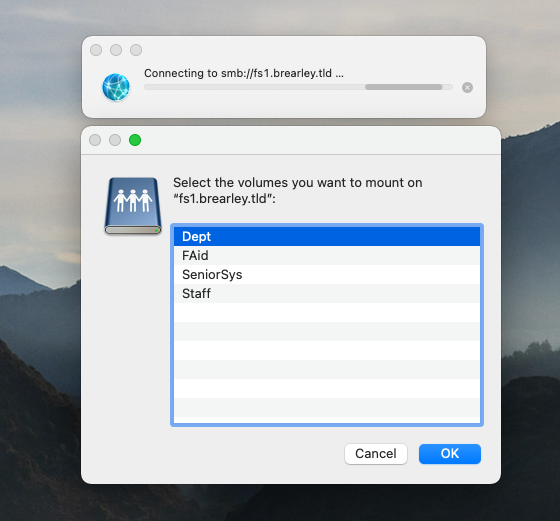Image resolution: width=560 pixels, height=521 pixels.
Task: Click the connection progress bar
Action: point(298,87)
